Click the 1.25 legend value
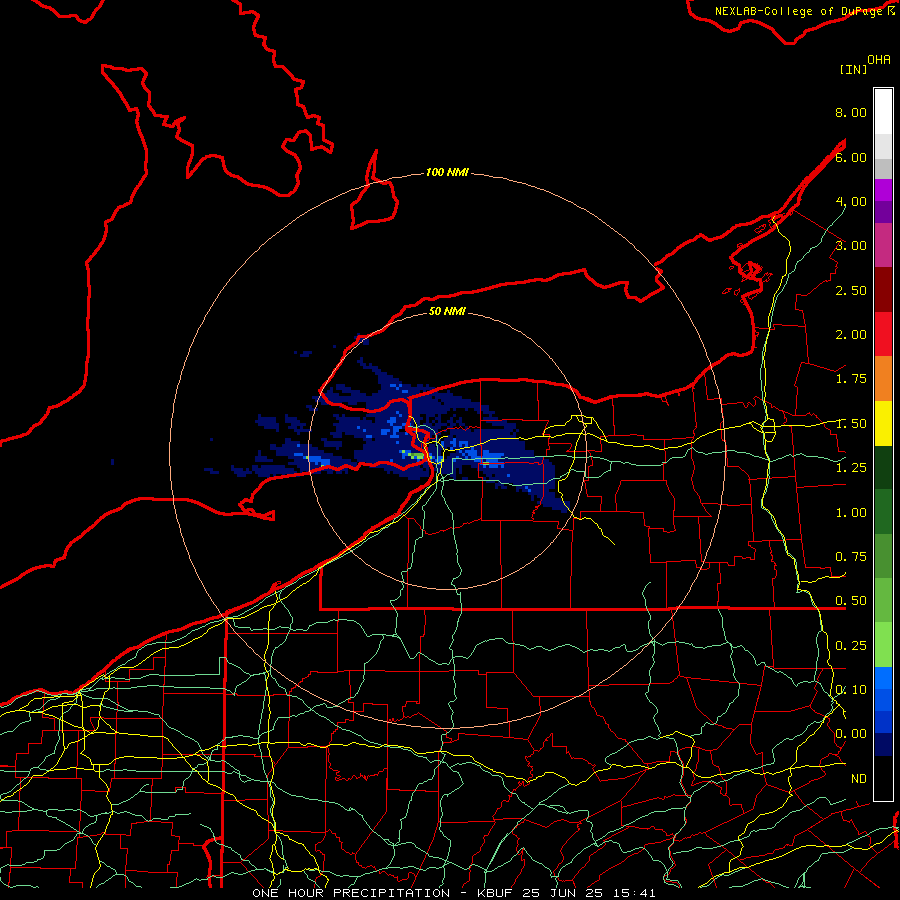This screenshot has width=900, height=900. point(850,468)
